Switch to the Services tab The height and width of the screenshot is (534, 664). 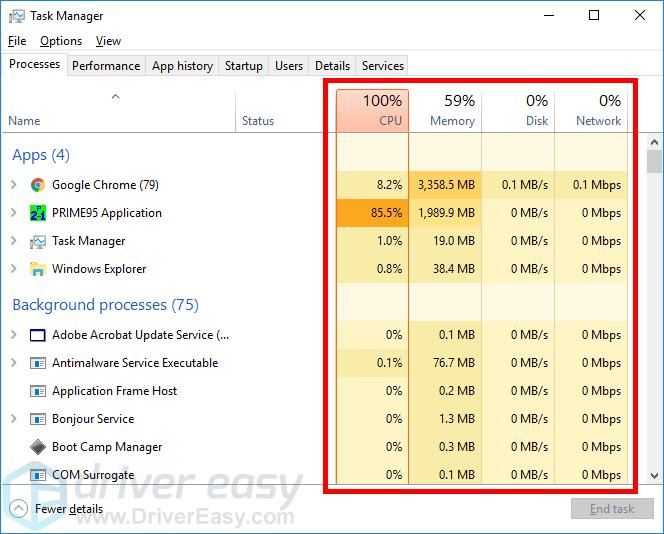(383, 66)
